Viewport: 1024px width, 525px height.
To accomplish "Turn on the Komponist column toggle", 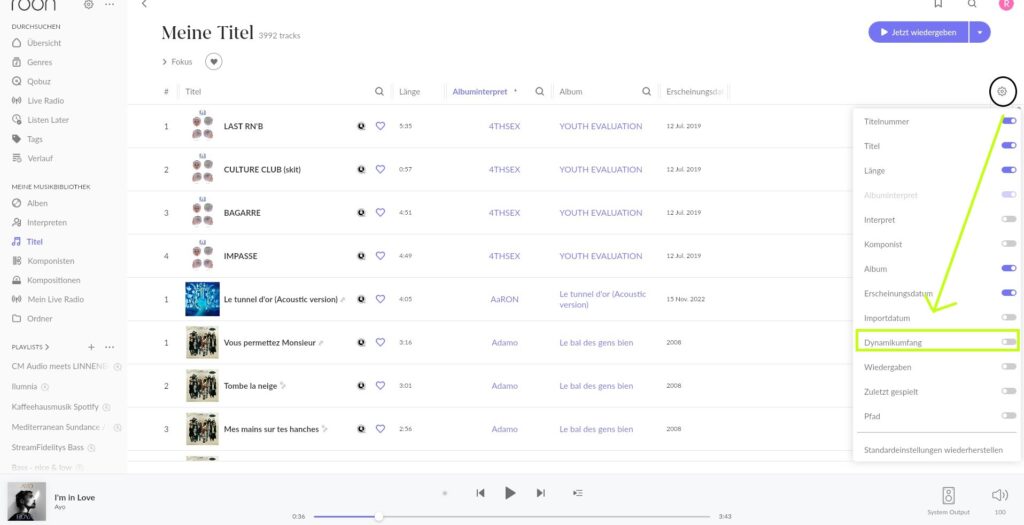I will 1008,244.
